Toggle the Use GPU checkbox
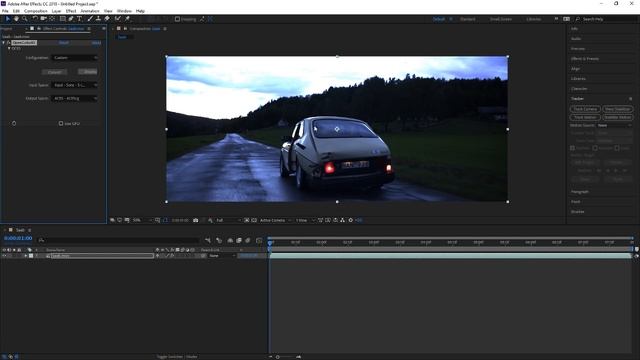 [61, 123]
